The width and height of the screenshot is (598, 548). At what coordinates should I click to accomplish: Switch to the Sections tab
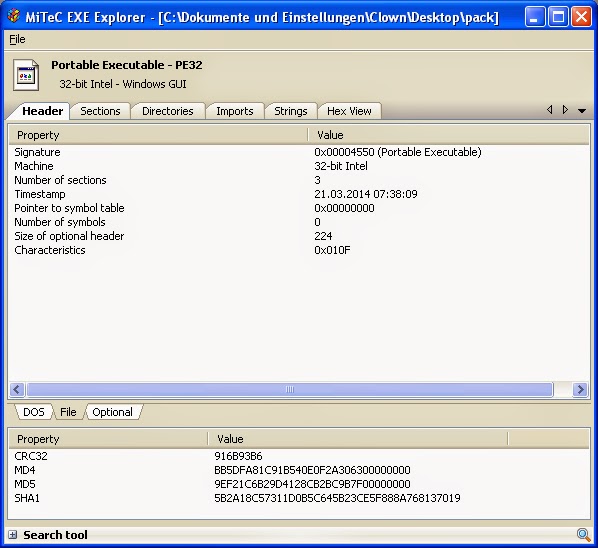(x=100, y=111)
